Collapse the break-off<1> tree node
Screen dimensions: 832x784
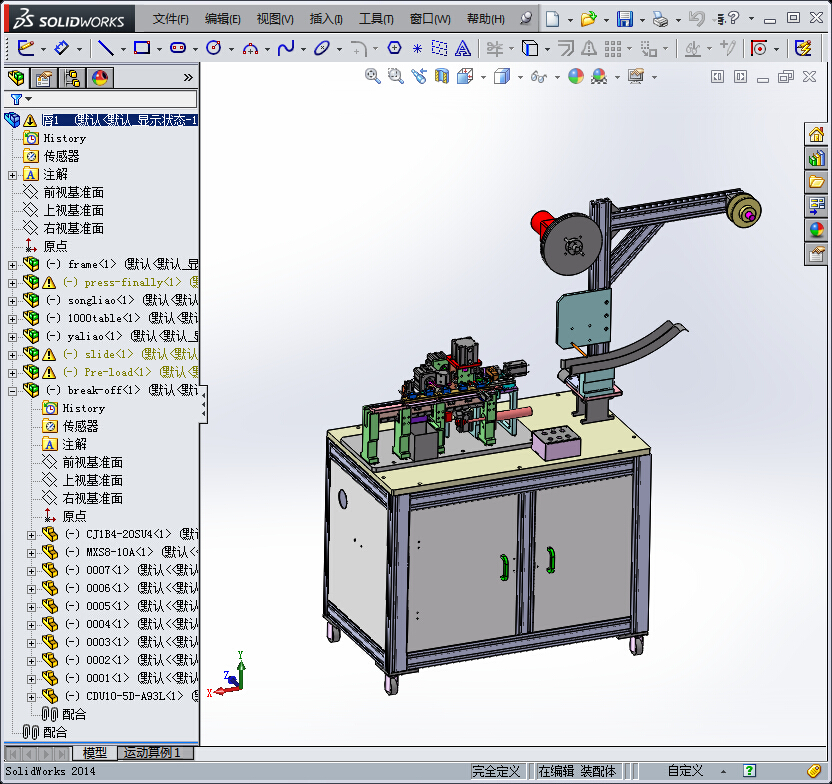pos(12,391)
